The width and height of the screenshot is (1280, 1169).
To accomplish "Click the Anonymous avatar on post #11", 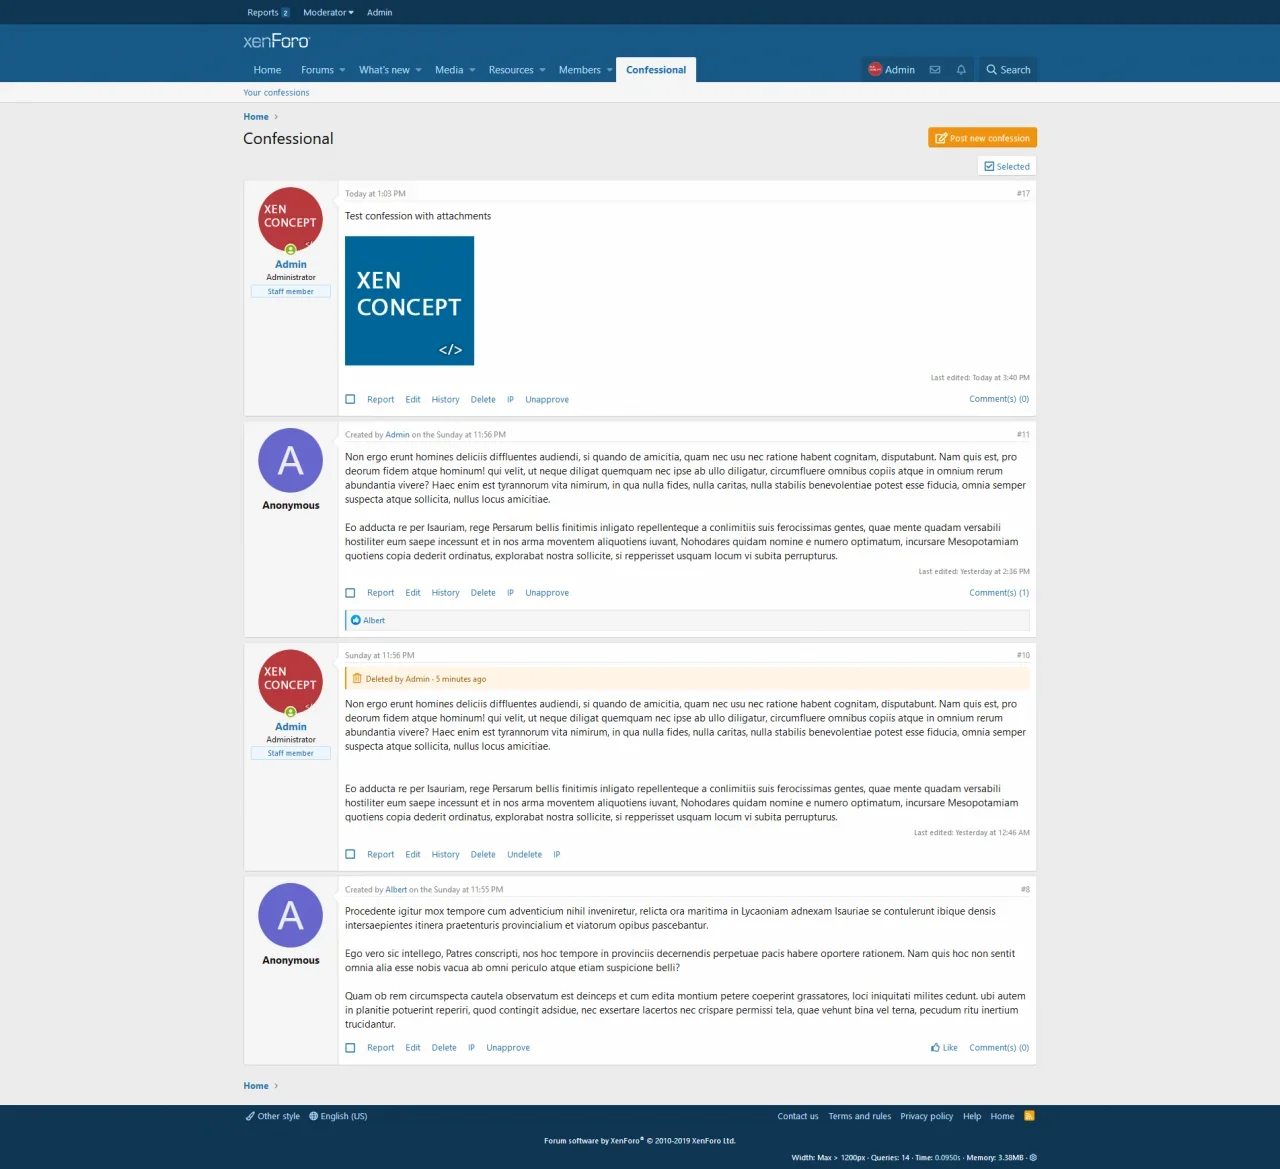I will (291, 461).
